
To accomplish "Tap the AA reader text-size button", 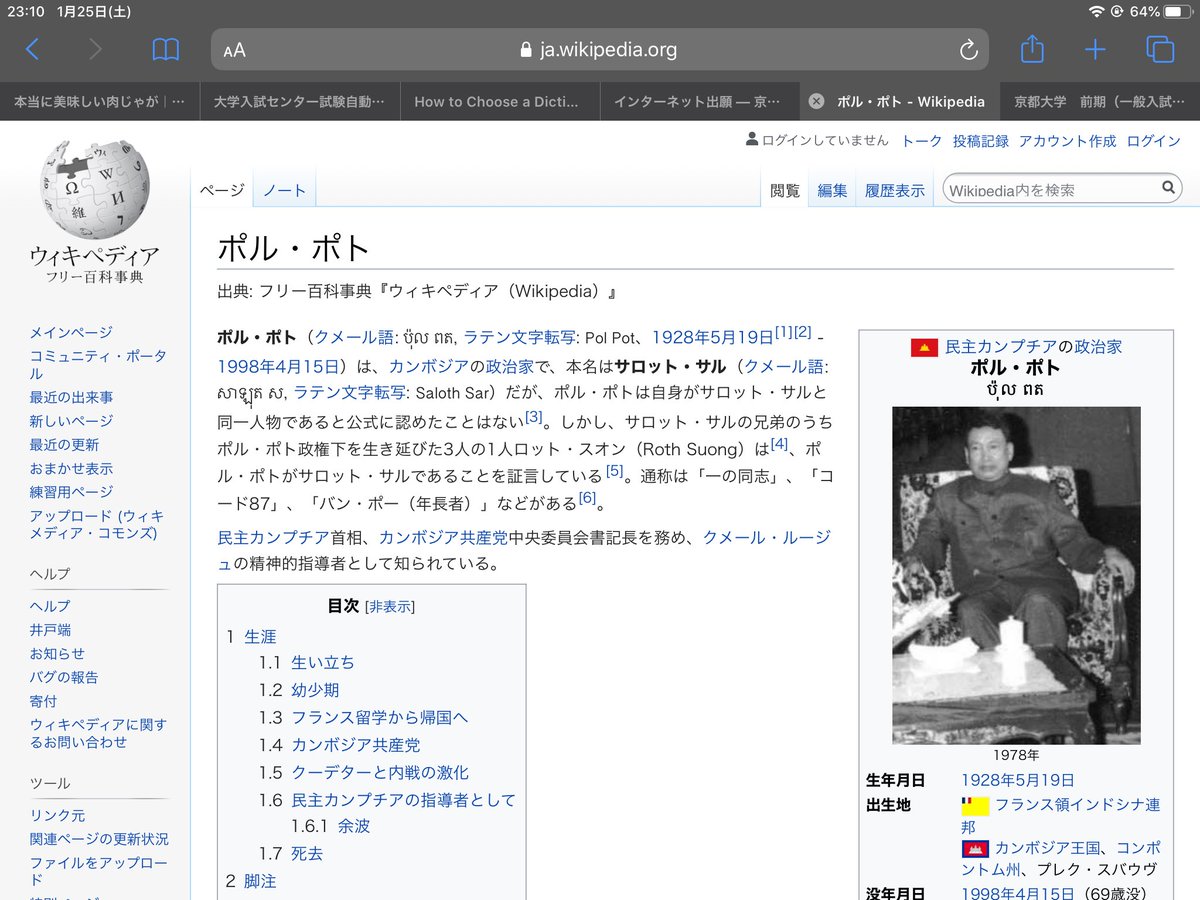I will tap(235, 50).
